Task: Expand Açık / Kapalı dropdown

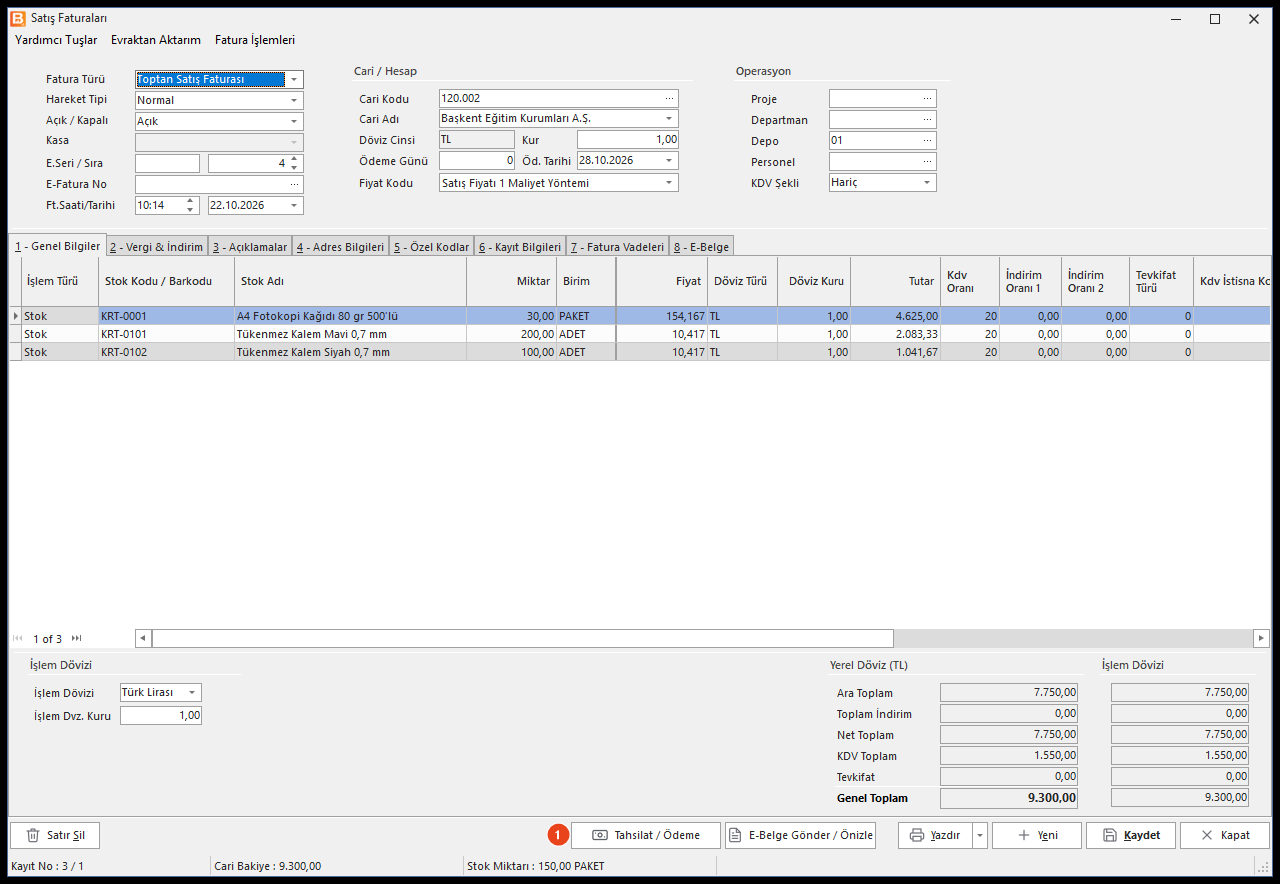Action: point(294,121)
